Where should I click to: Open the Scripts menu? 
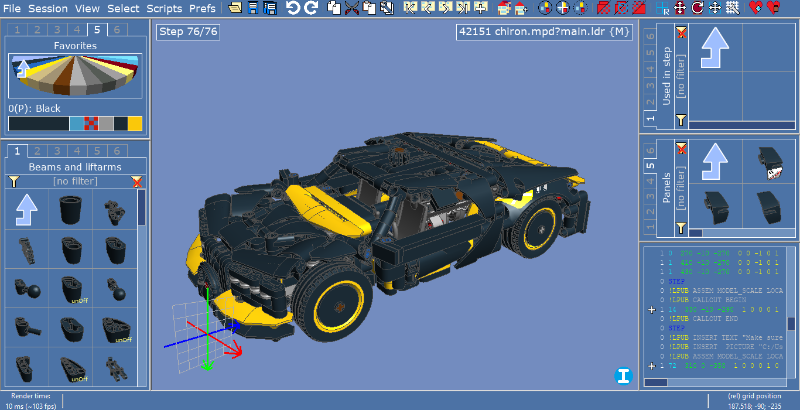click(x=164, y=8)
